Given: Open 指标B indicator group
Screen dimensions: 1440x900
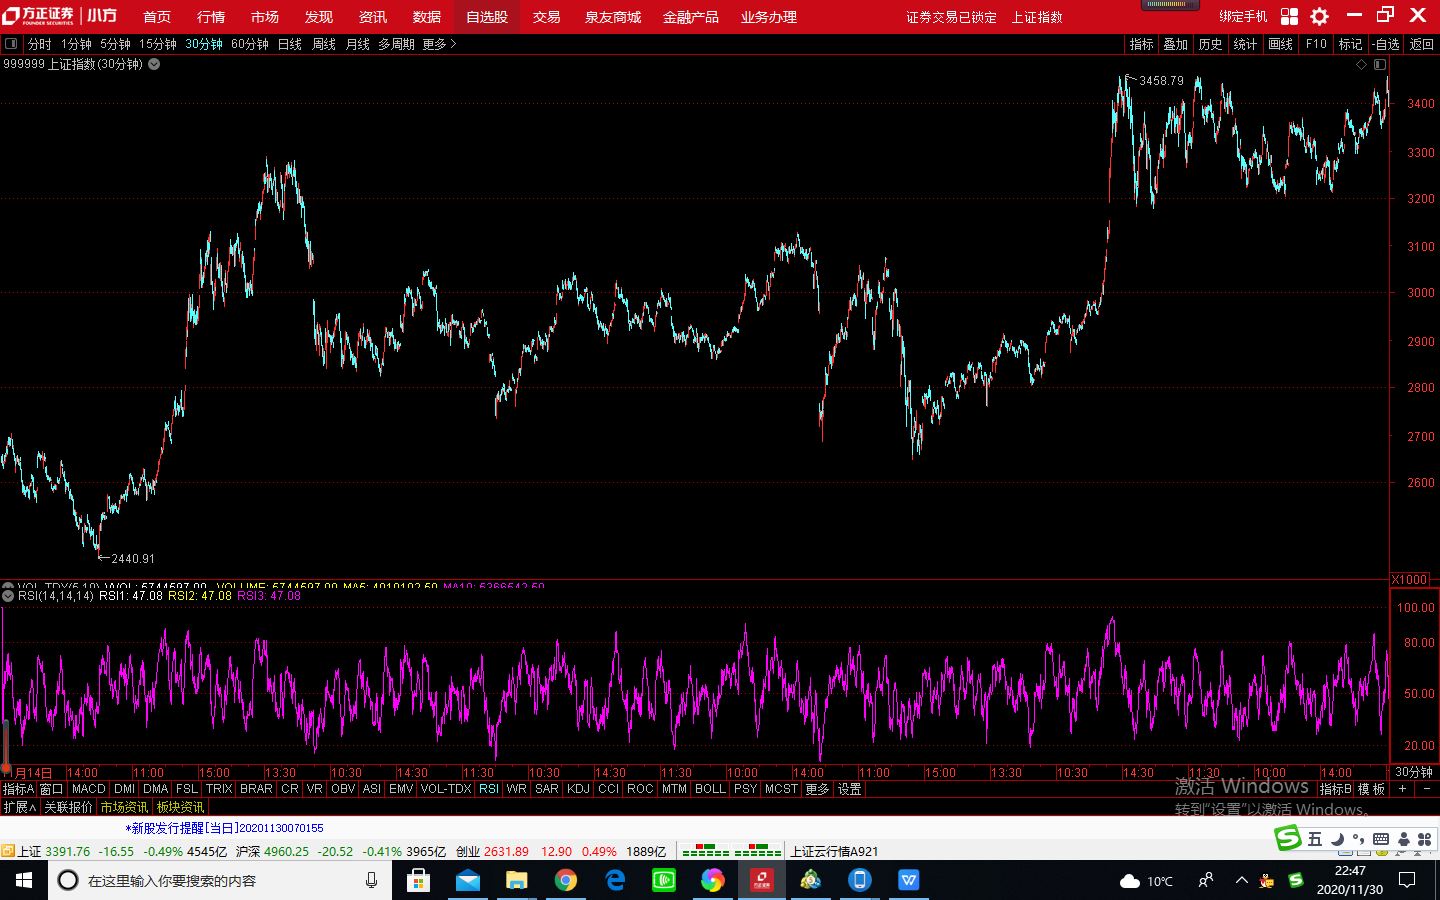Looking at the screenshot, I should tap(1336, 789).
